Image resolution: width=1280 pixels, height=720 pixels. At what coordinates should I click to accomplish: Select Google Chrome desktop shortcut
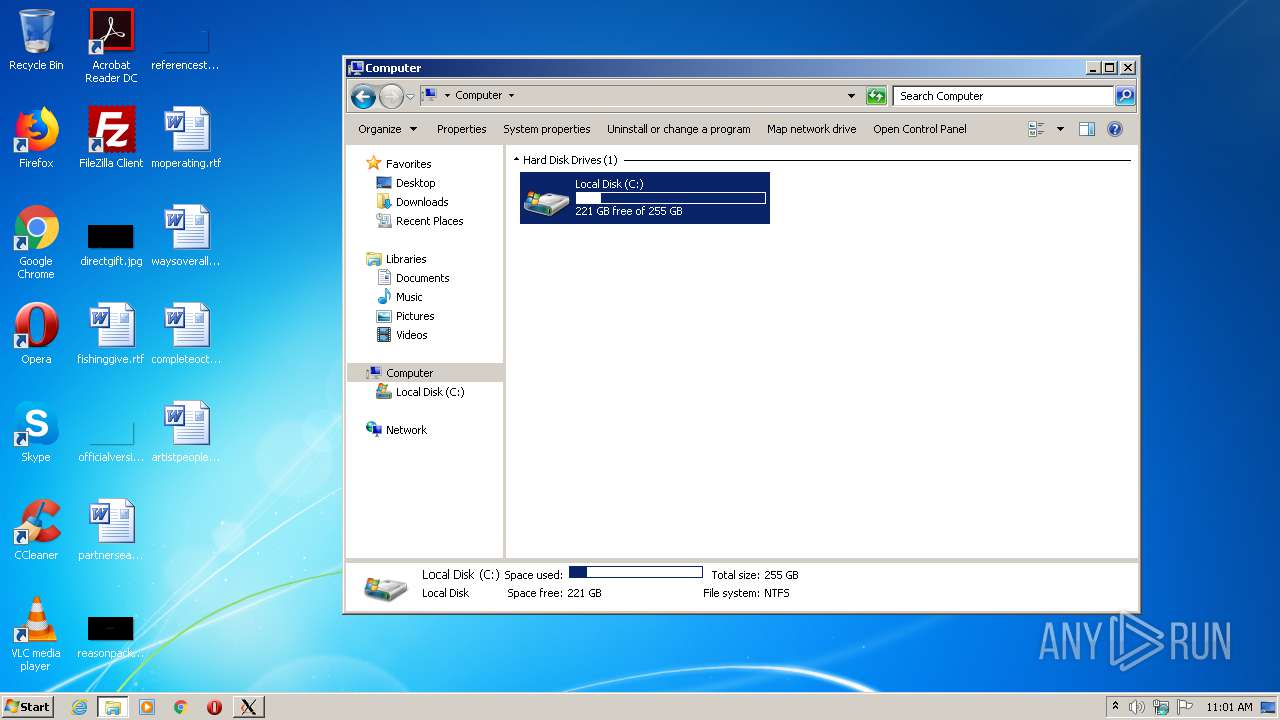click(x=36, y=243)
